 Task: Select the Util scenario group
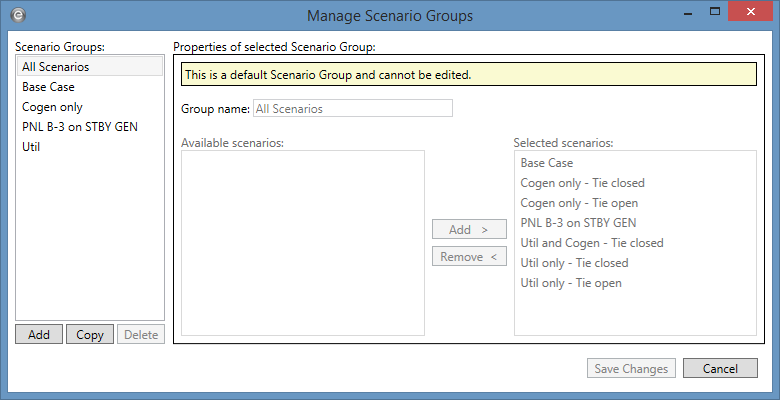pyautogui.click(x=31, y=147)
